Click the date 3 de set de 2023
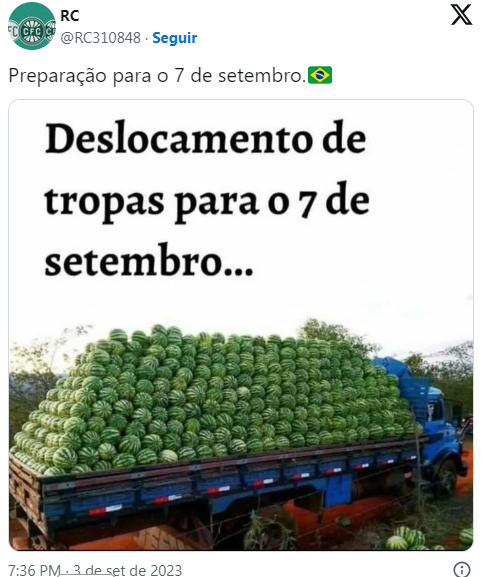This screenshot has height=577, width=486. (127, 570)
